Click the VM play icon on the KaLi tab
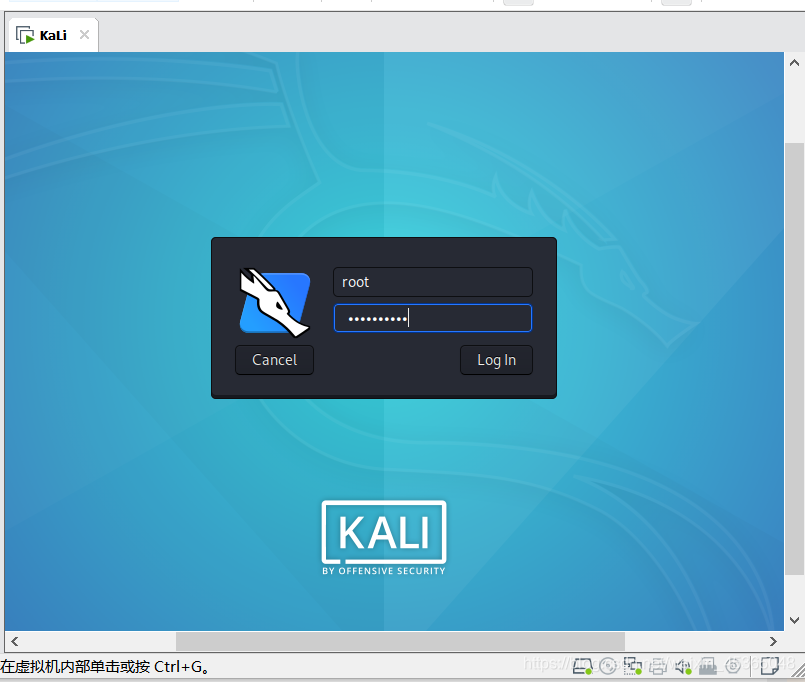Screen dimensions: 805x682 pyautogui.click(x=25, y=35)
